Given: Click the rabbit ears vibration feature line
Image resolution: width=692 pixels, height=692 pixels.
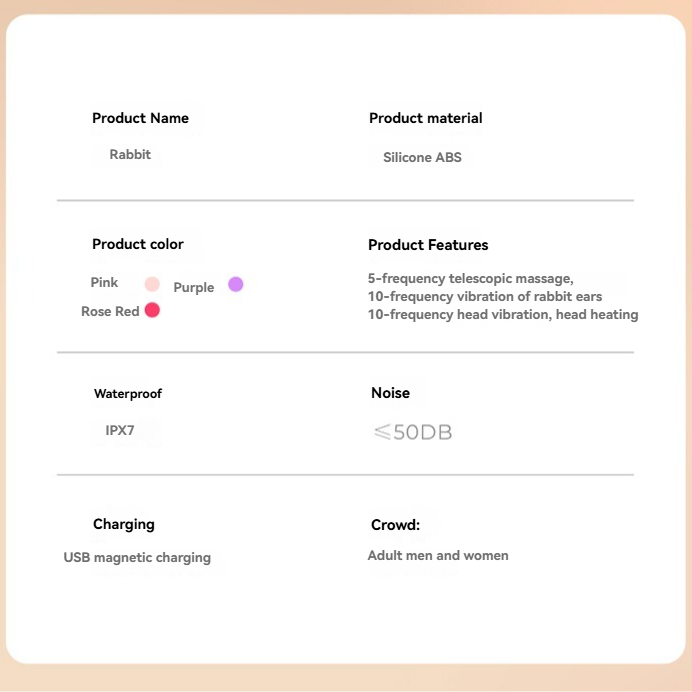Looking at the screenshot, I should [485, 297].
